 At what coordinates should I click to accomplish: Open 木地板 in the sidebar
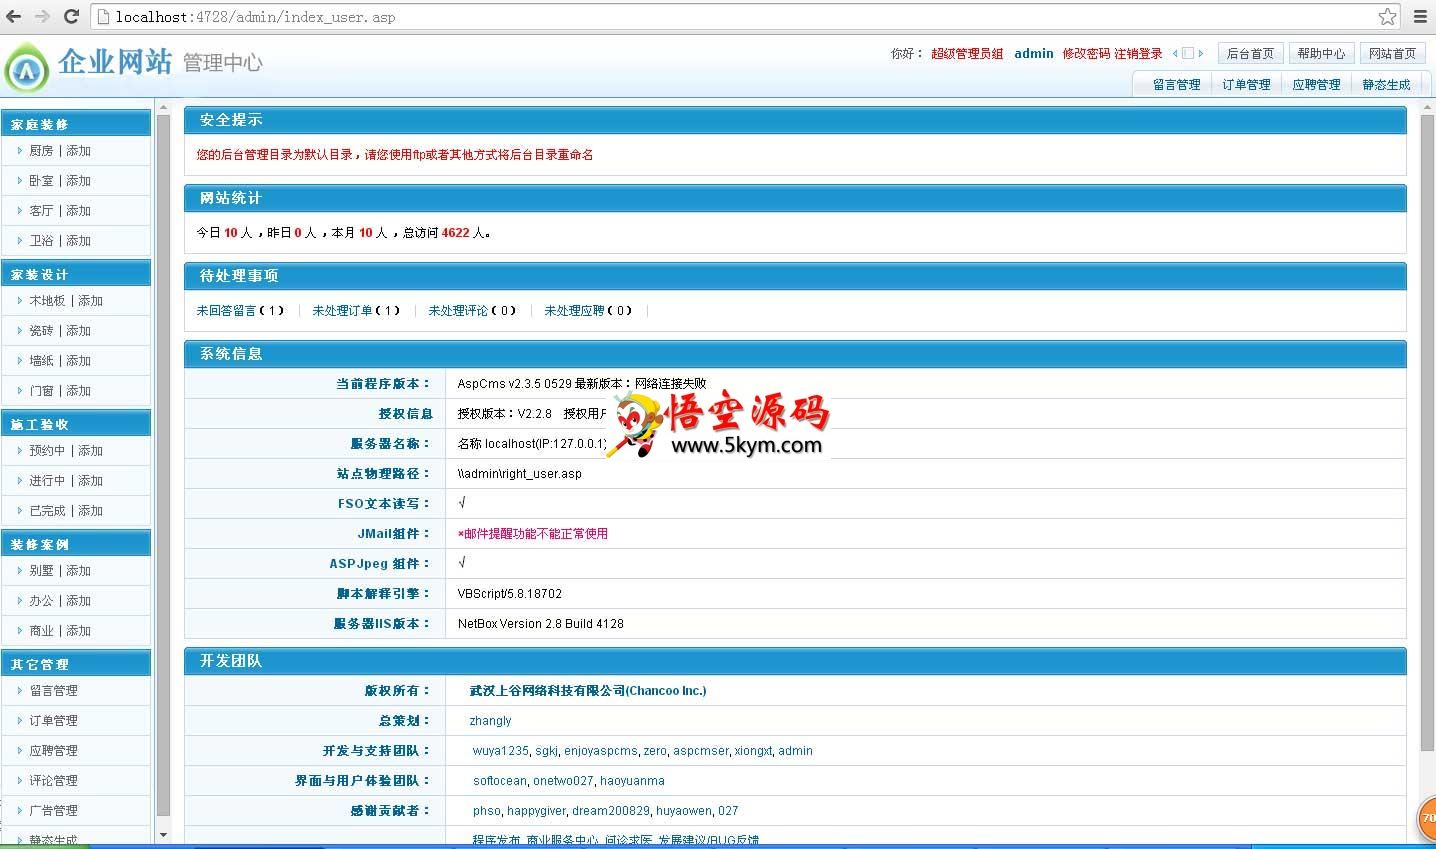(x=47, y=301)
